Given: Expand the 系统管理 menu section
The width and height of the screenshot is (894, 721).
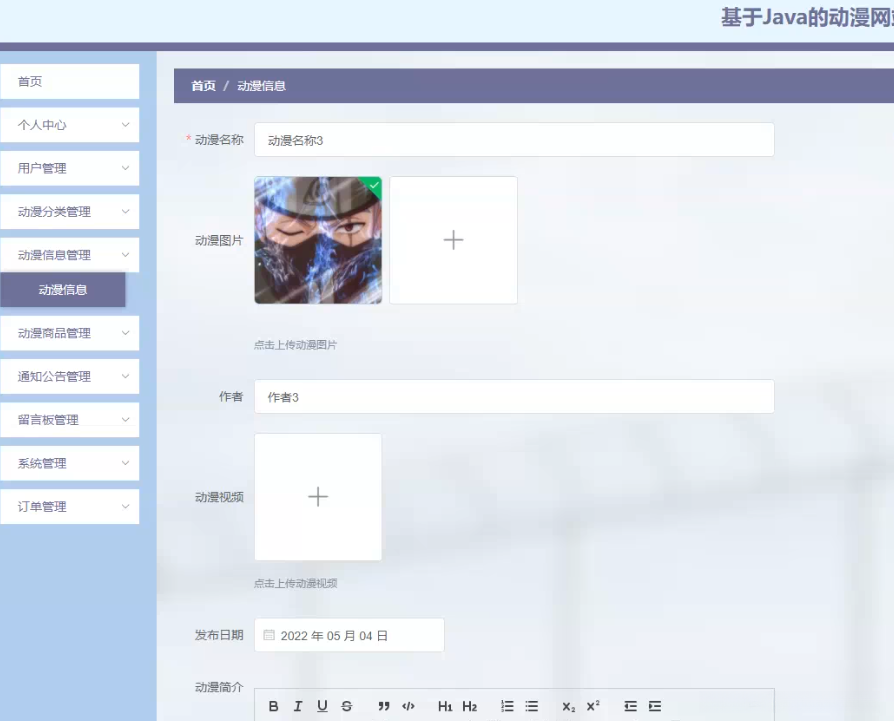Looking at the screenshot, I should click(x=70, y=463).
